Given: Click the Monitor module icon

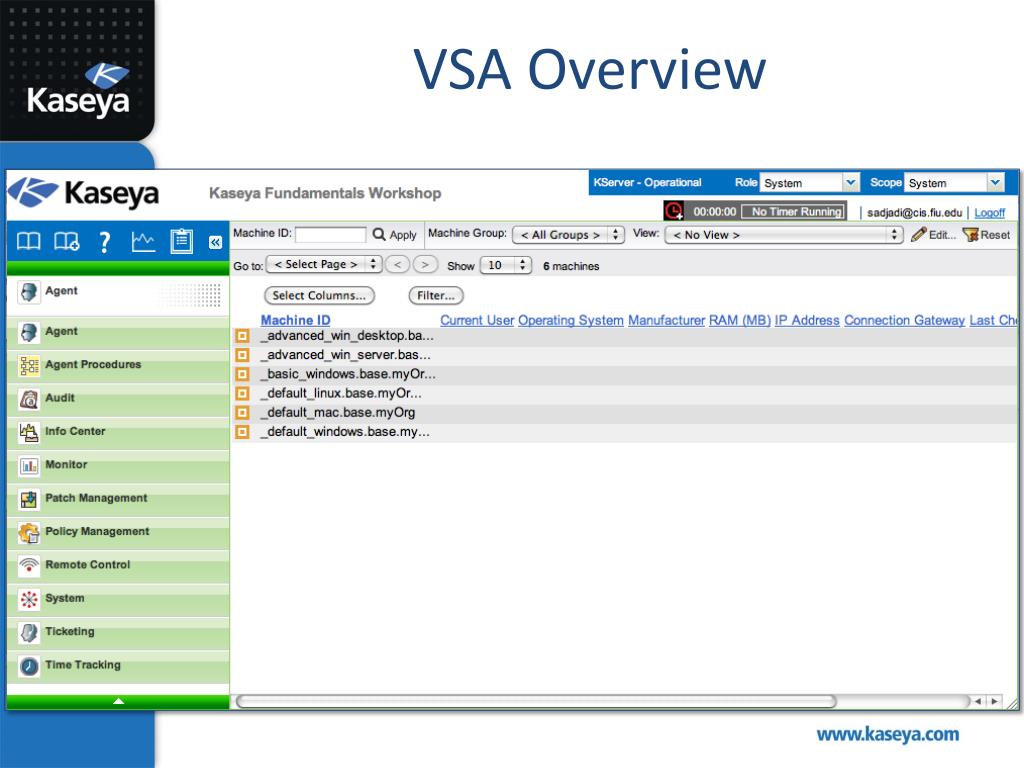Looking at the screenshot, I should tap(29, 465).
